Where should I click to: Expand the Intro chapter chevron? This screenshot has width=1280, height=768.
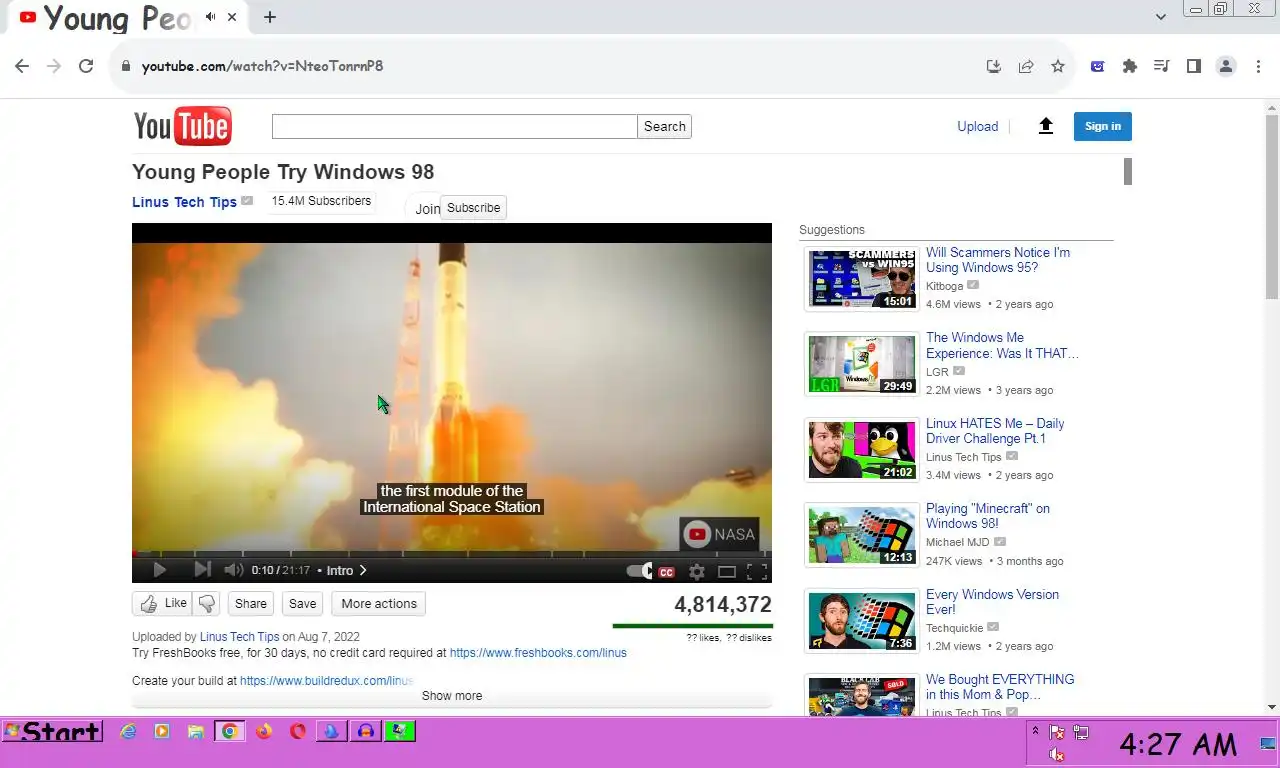coord(363,570)
